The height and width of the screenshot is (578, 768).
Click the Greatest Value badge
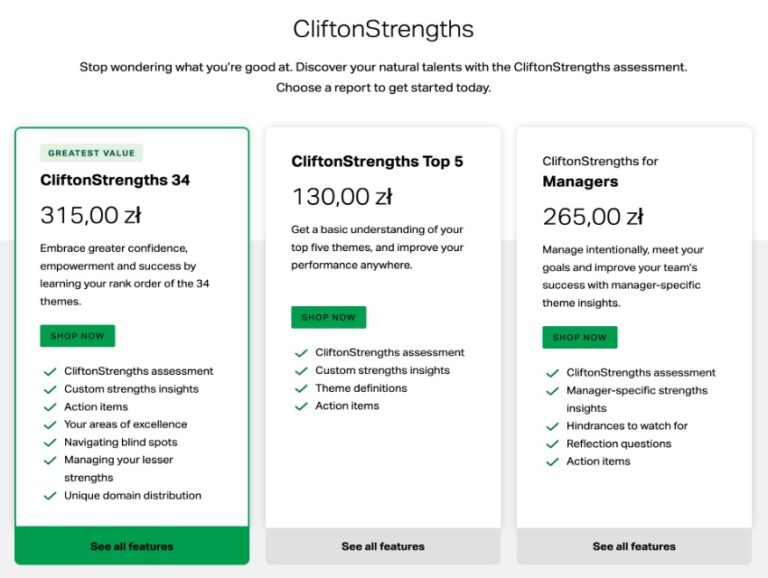tap(92, 153)
